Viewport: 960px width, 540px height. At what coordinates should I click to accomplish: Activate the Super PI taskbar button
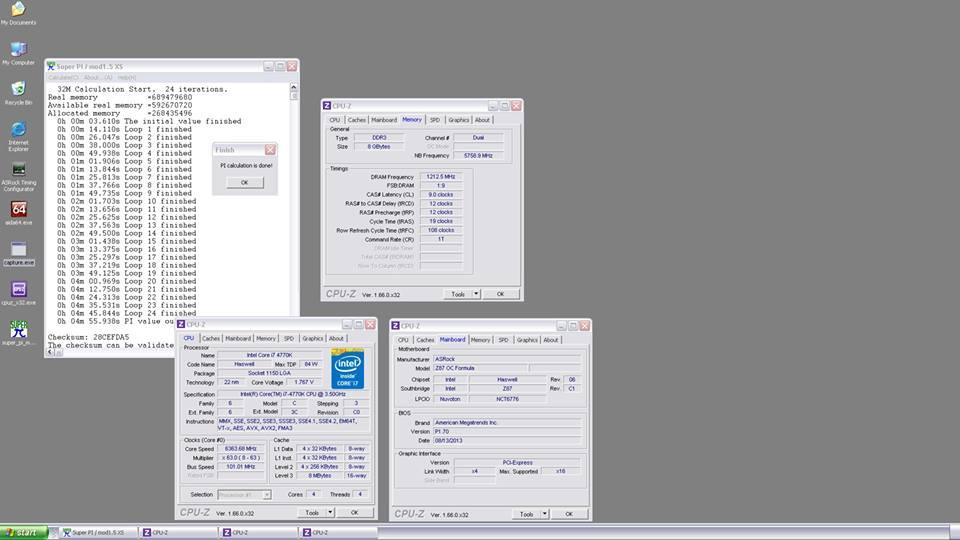click(x=98, y=533)
